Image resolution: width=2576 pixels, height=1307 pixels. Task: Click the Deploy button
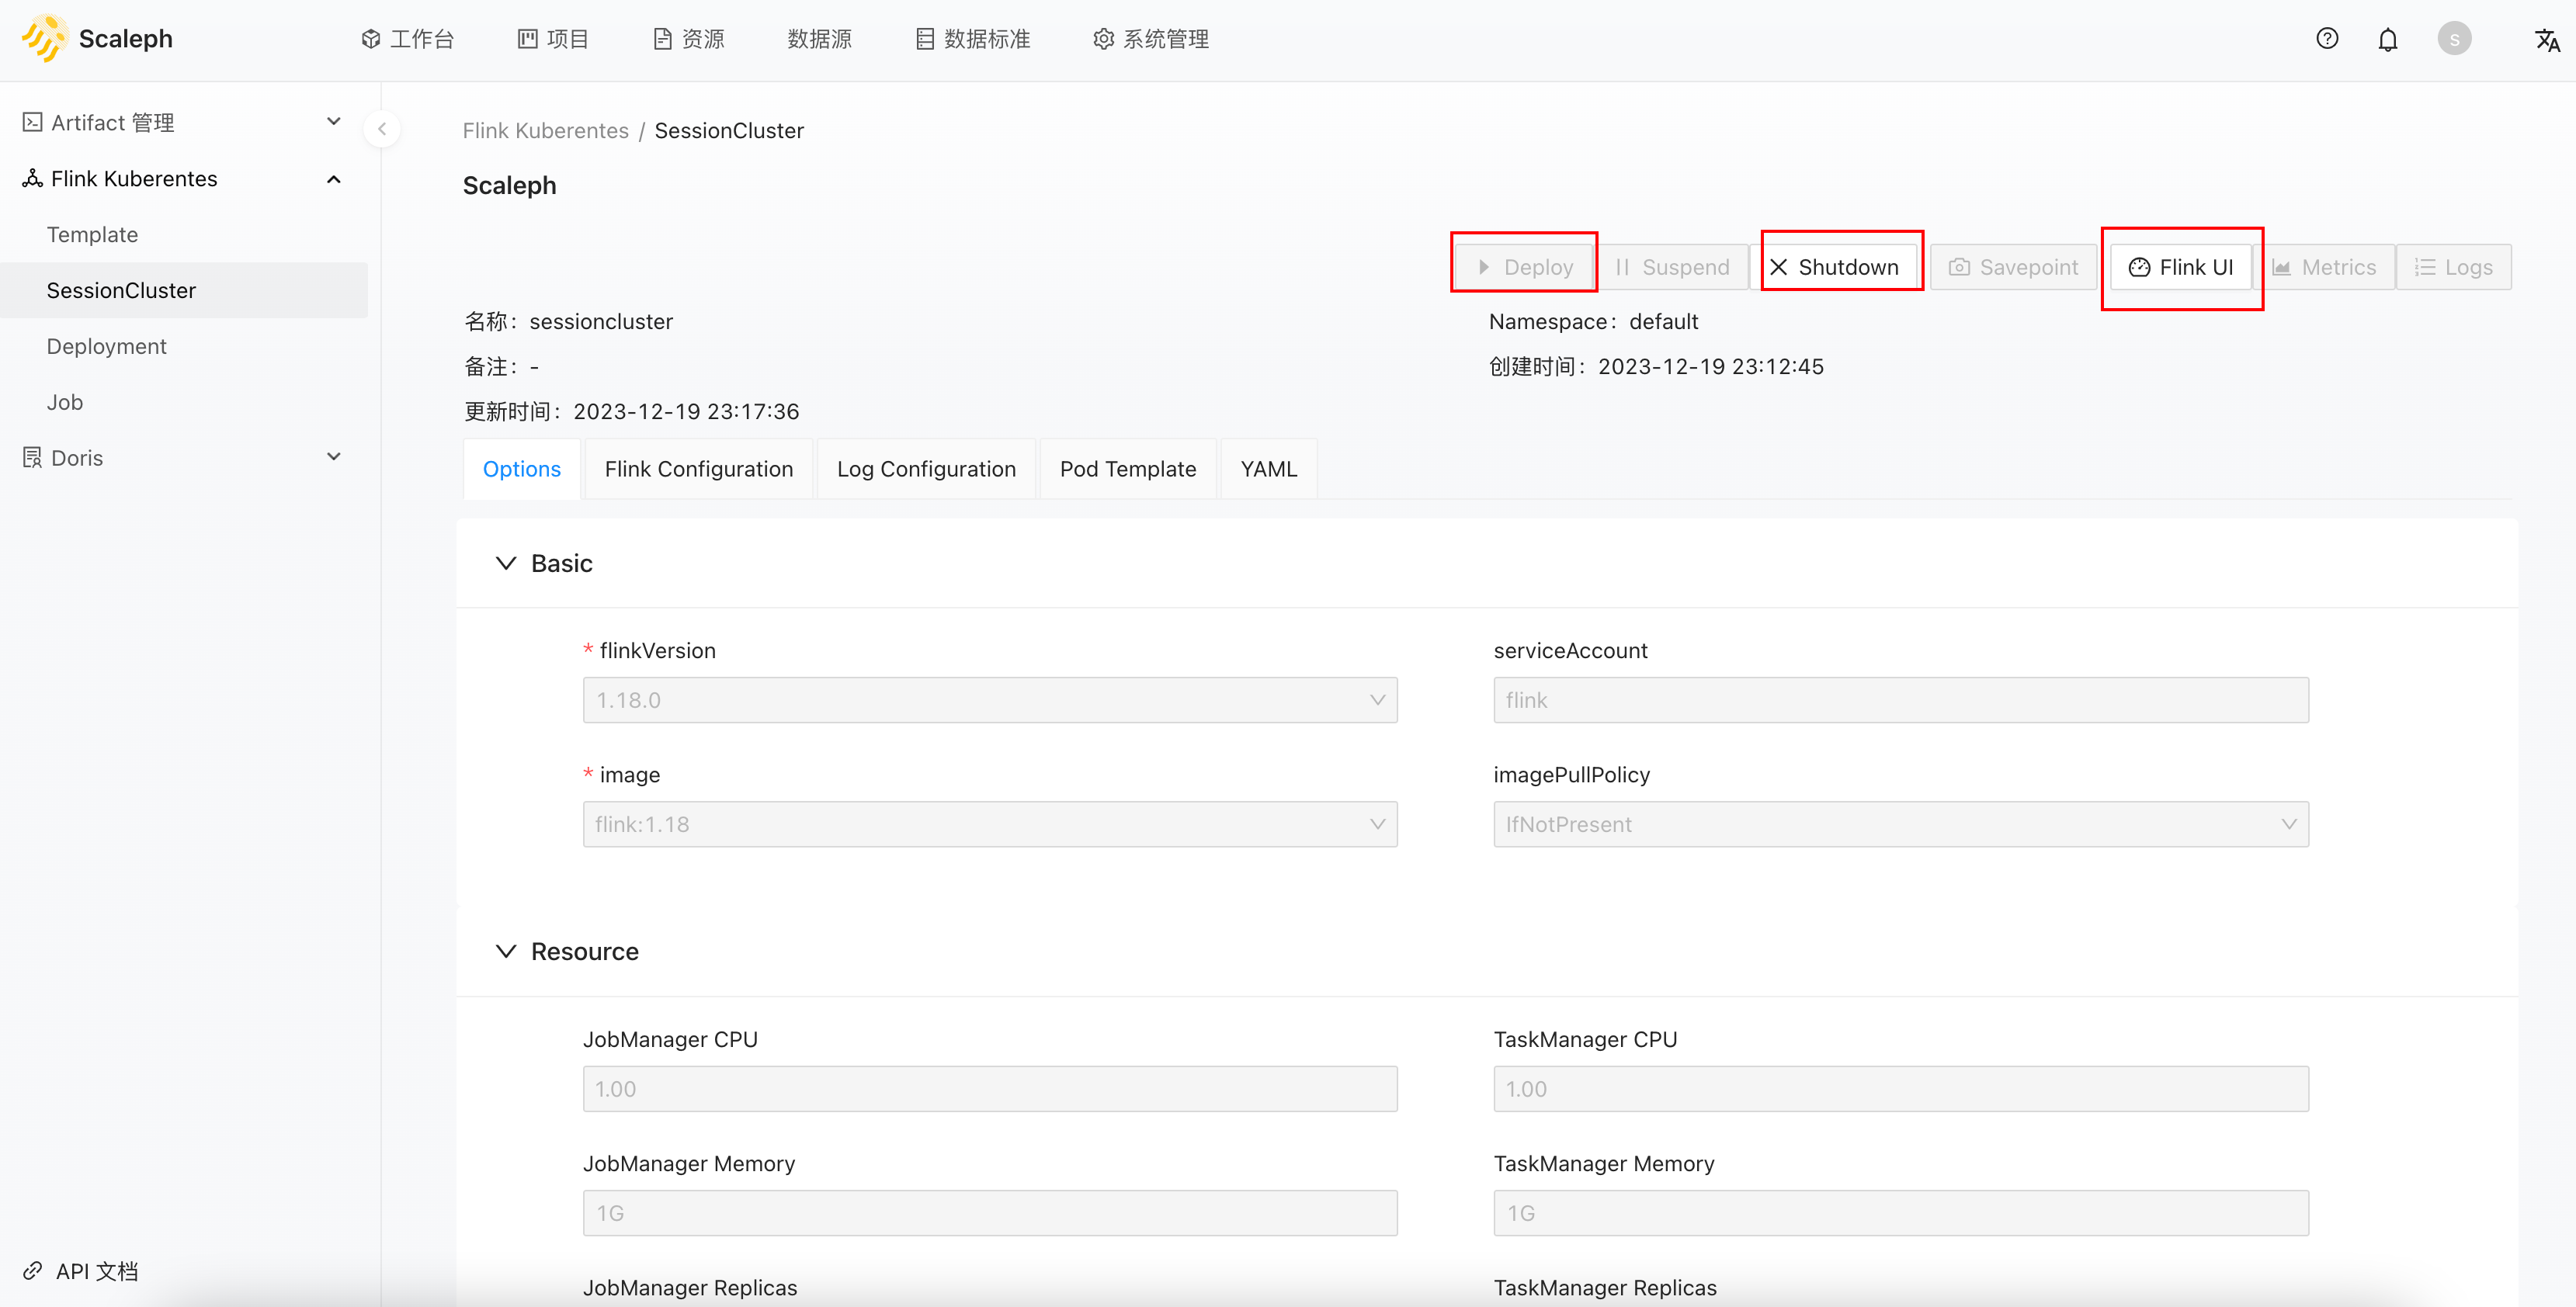point(1525,267)
